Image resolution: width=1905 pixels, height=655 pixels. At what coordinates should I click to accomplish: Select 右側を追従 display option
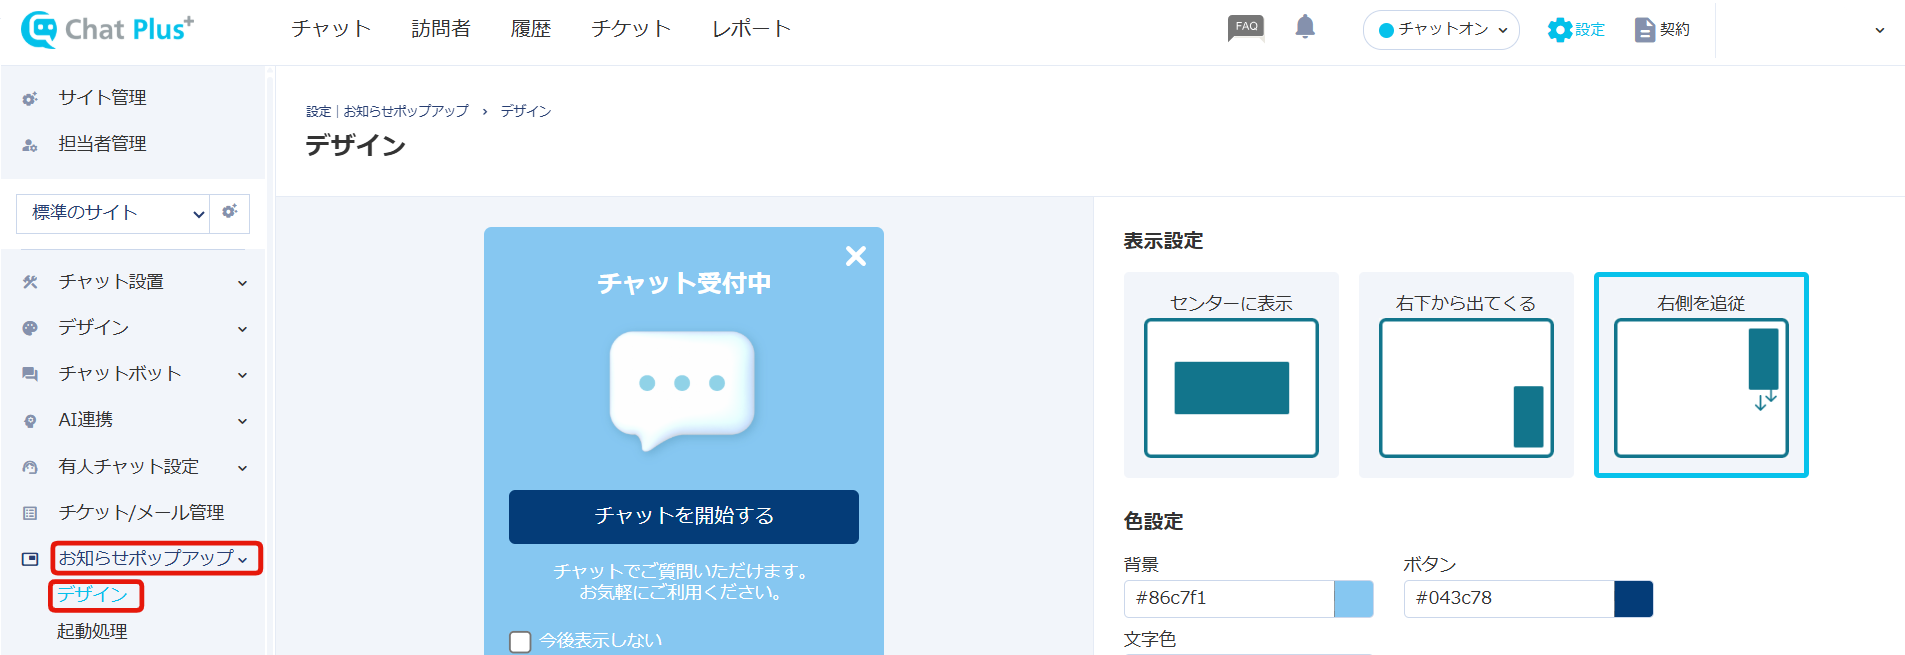point(1701,375)
